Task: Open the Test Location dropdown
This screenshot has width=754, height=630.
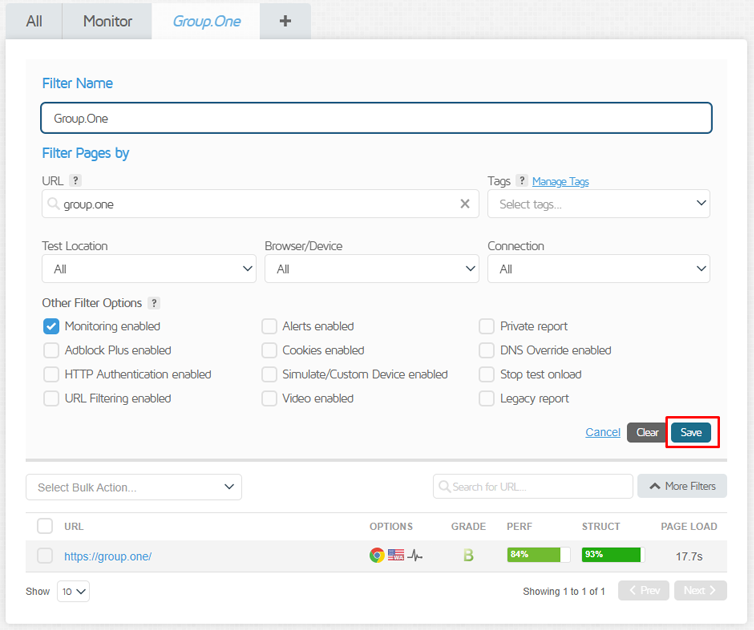Action: click(149, 269)
